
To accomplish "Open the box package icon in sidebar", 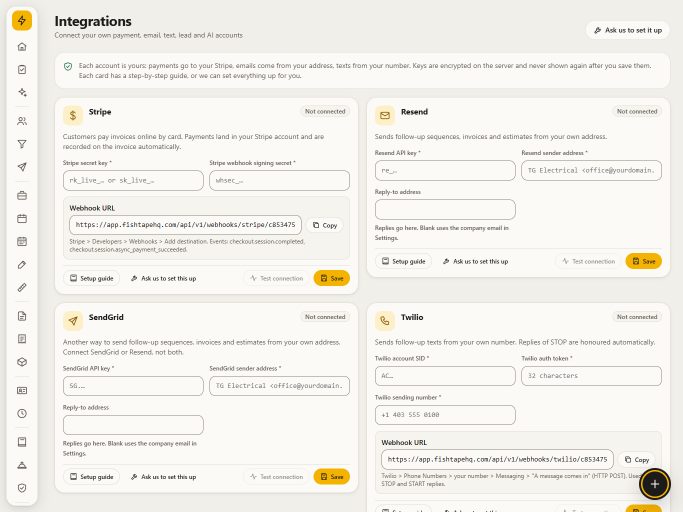I will (x=22, y=362).
